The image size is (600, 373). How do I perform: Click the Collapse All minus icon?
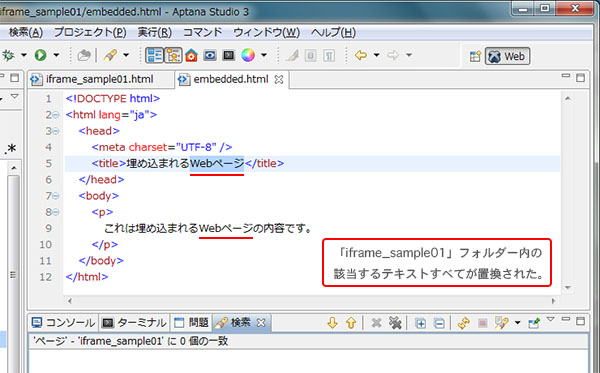point(440,323)
